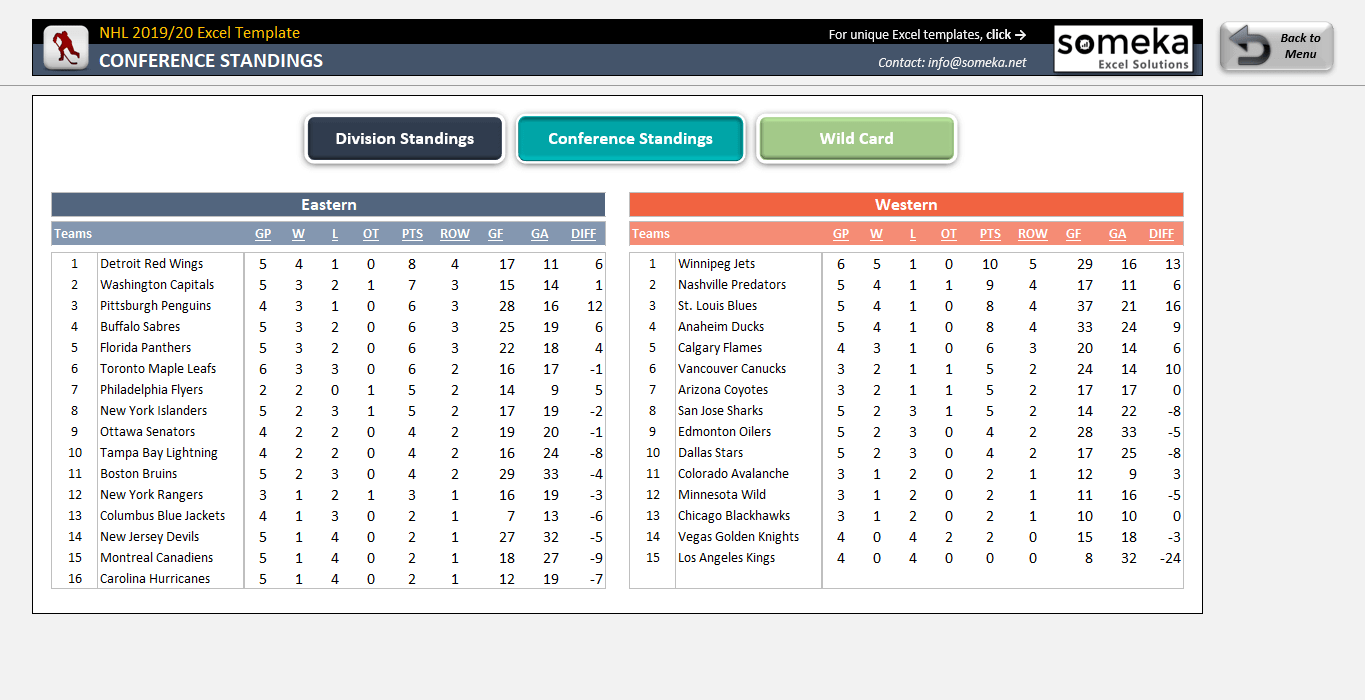The width and height of the screenshot is (1365, 700).
Task: Select the Washington Capitals team name
Action: tap(157, 285)
